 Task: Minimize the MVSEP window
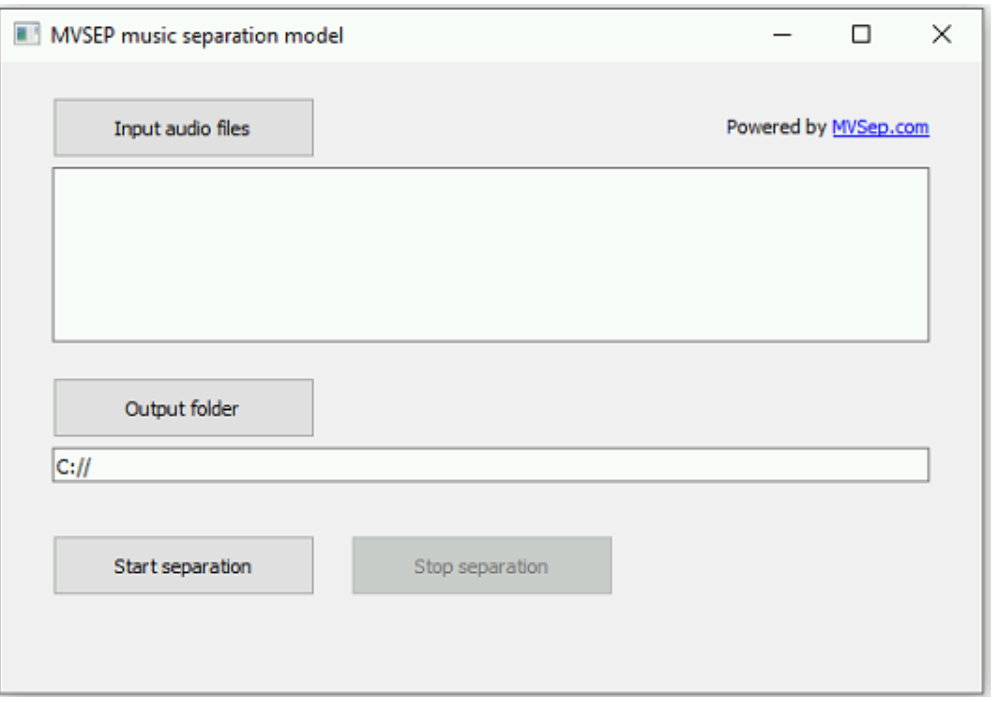click(x=782, y=35)
